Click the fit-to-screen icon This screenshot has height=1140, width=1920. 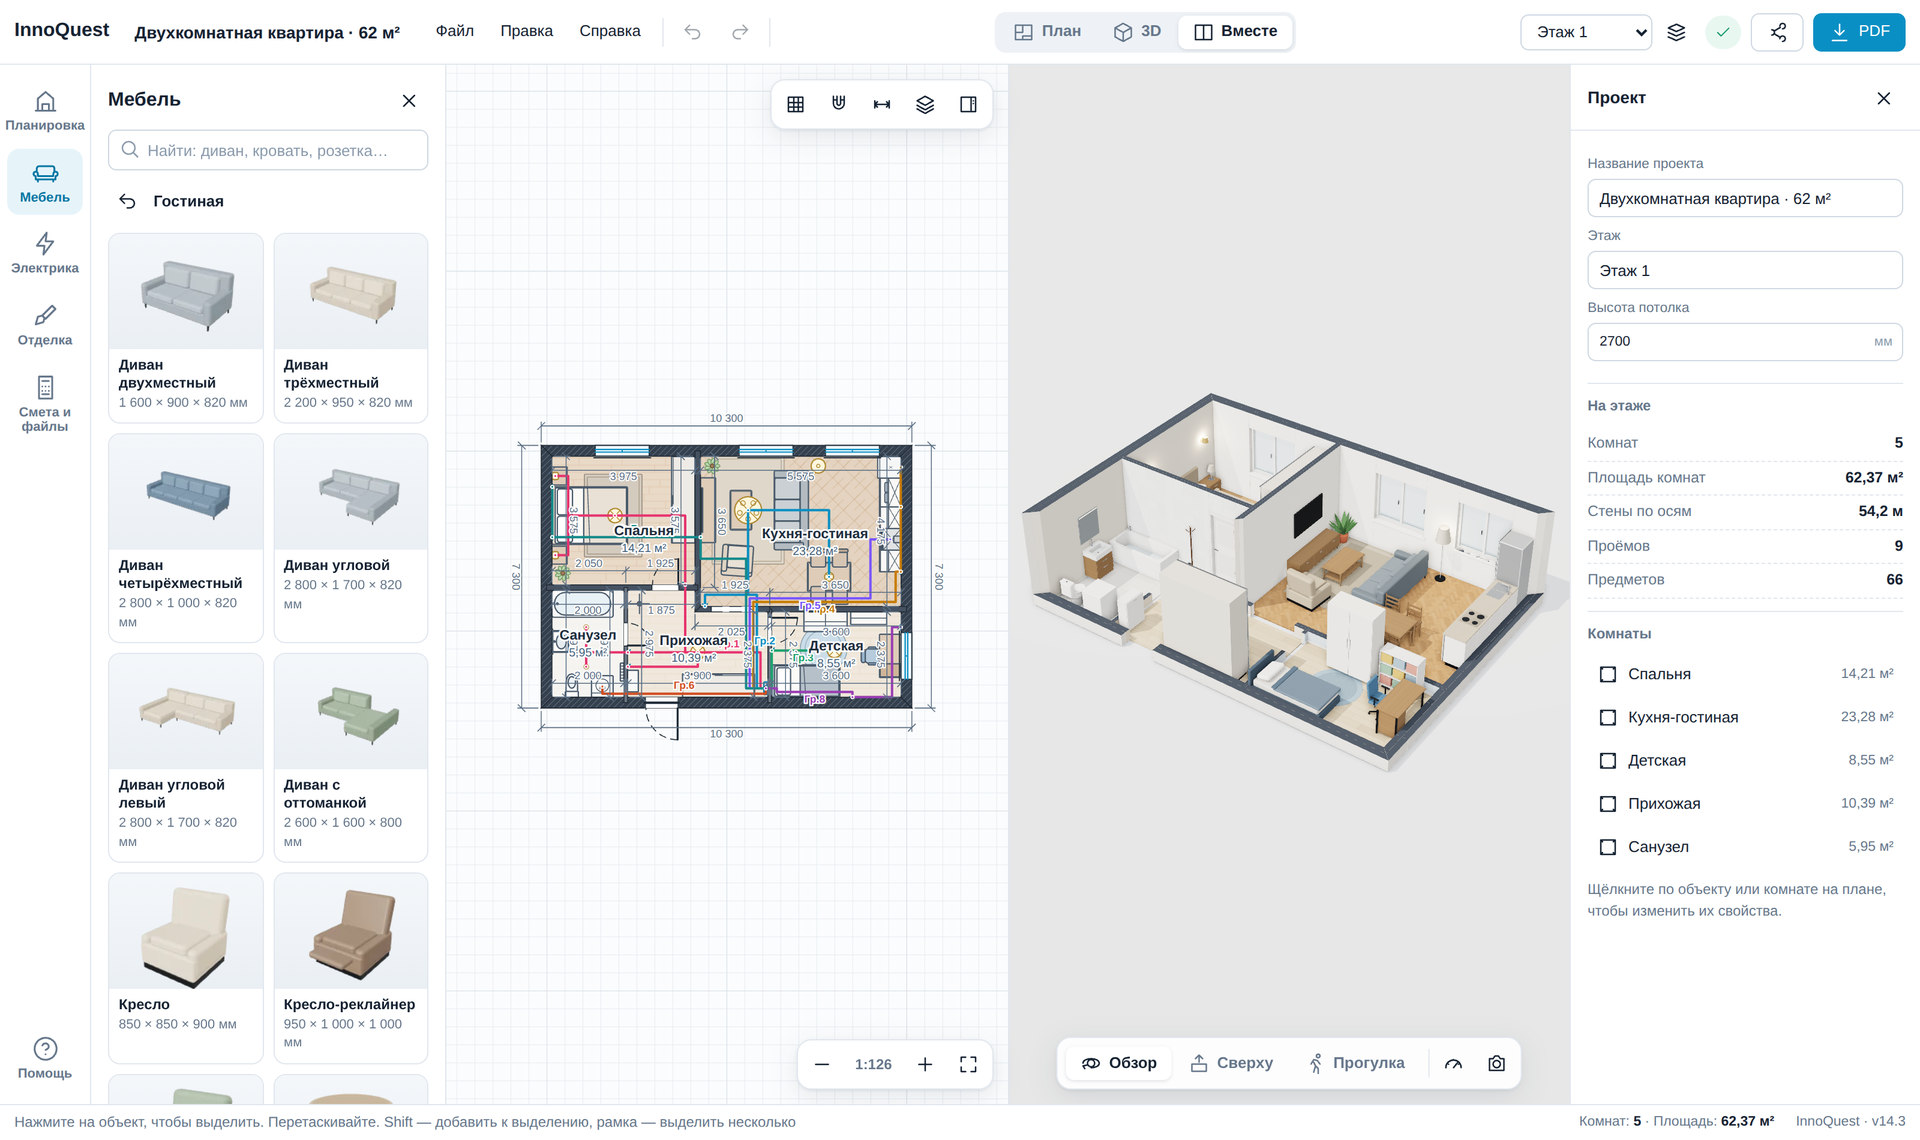tap(968, 1064)
